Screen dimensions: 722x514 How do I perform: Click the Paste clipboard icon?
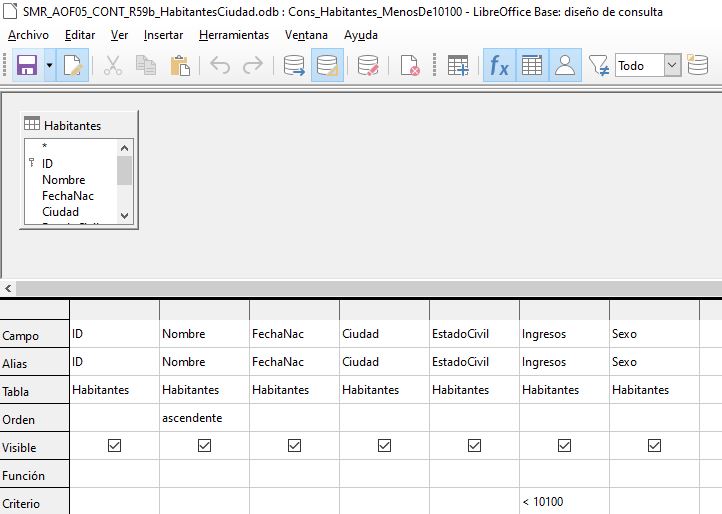[x=180, y=65]
